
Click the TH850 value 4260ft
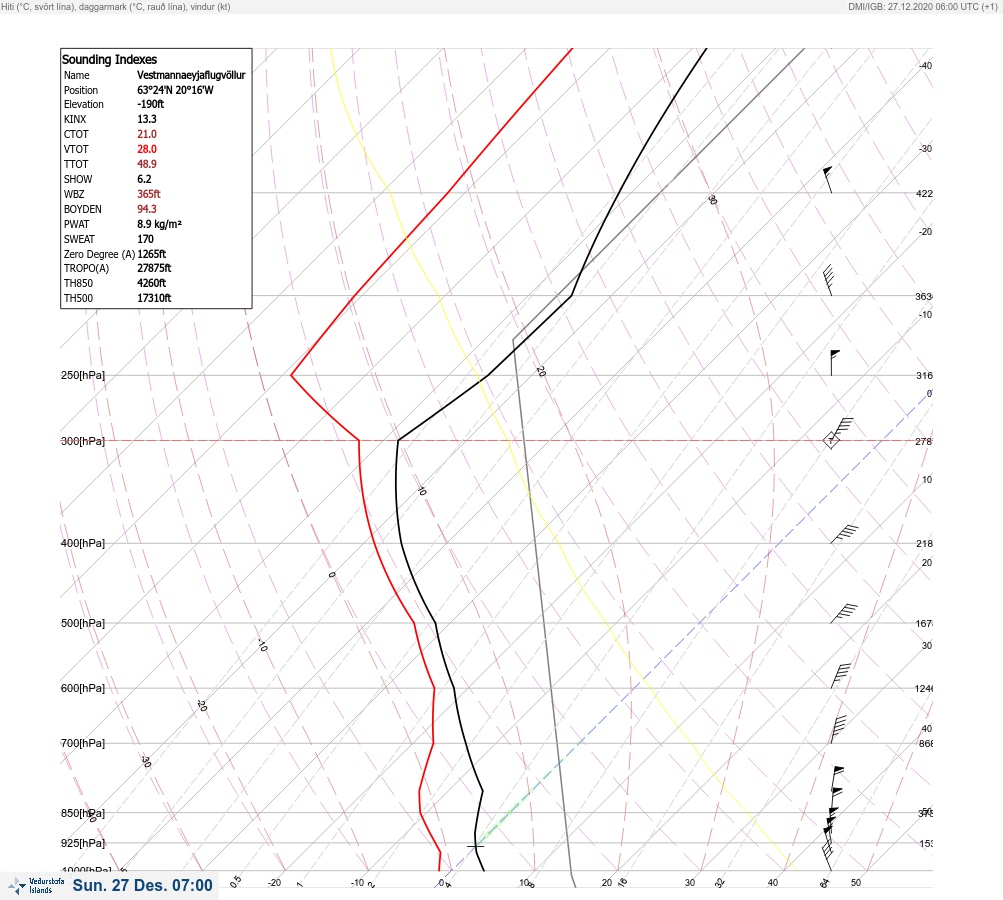coord(152,283)
